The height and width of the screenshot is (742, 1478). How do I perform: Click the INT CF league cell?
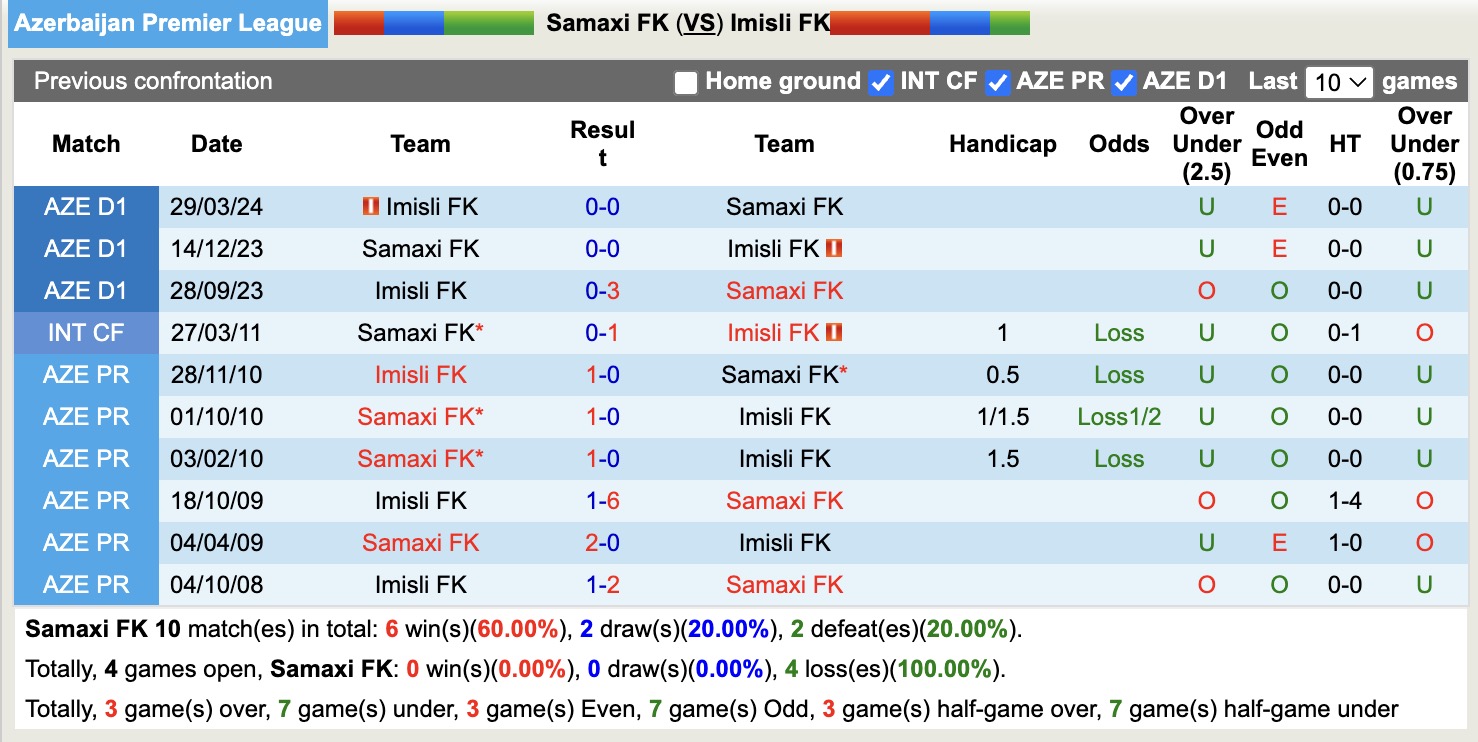(86, 333)
